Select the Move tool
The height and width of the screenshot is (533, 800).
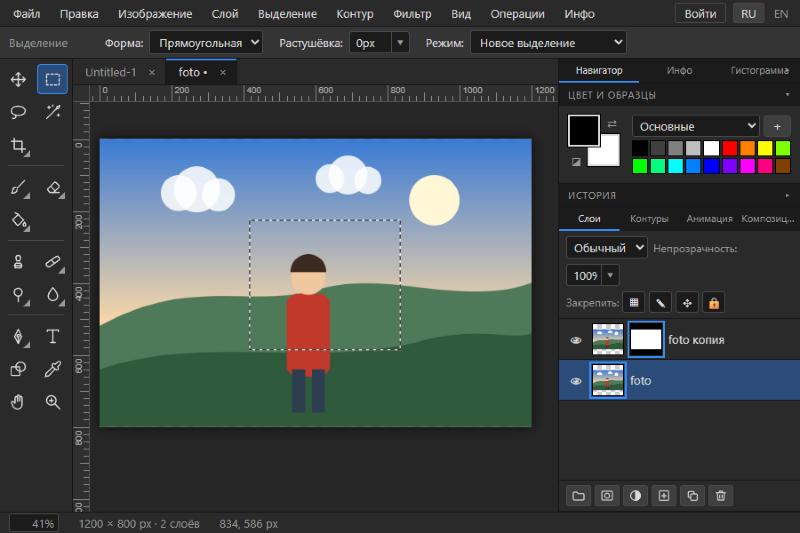click(x=18, y=80)
